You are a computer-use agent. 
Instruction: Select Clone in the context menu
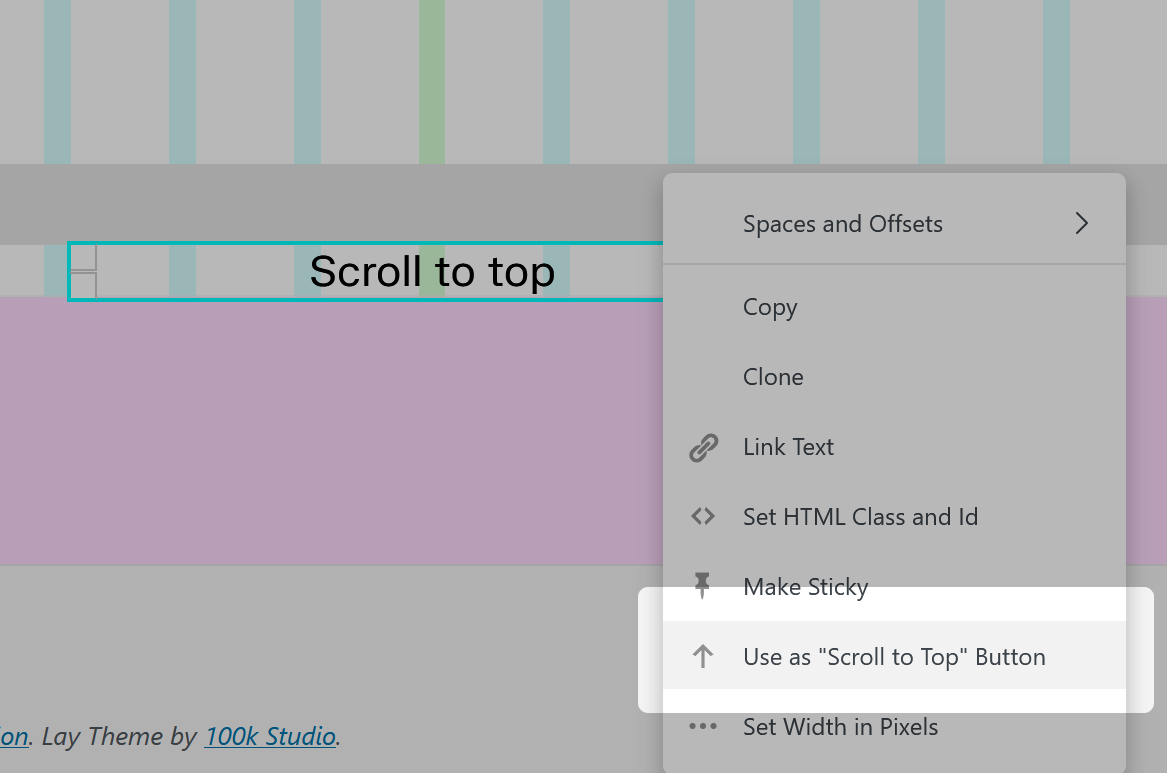point(773,377)
